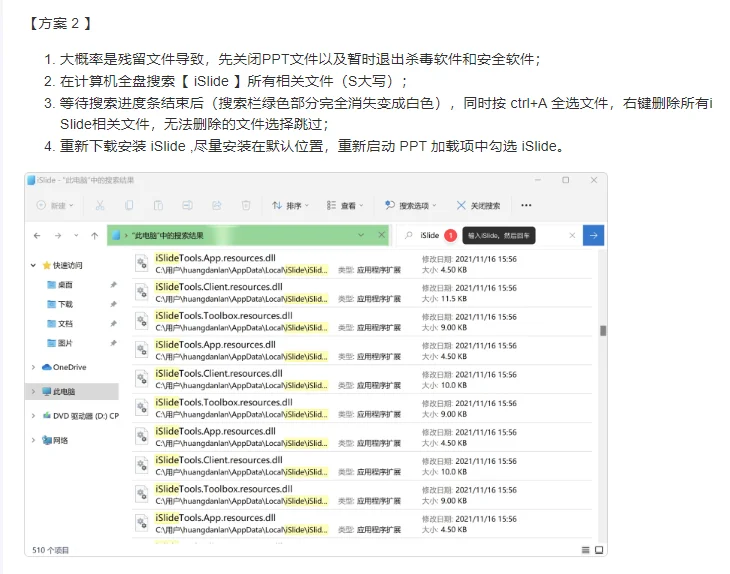Click the window title iSlide - "此电脑"中的搜索结果
Viewport: 730px width, 574px height.
pos(85,180)
